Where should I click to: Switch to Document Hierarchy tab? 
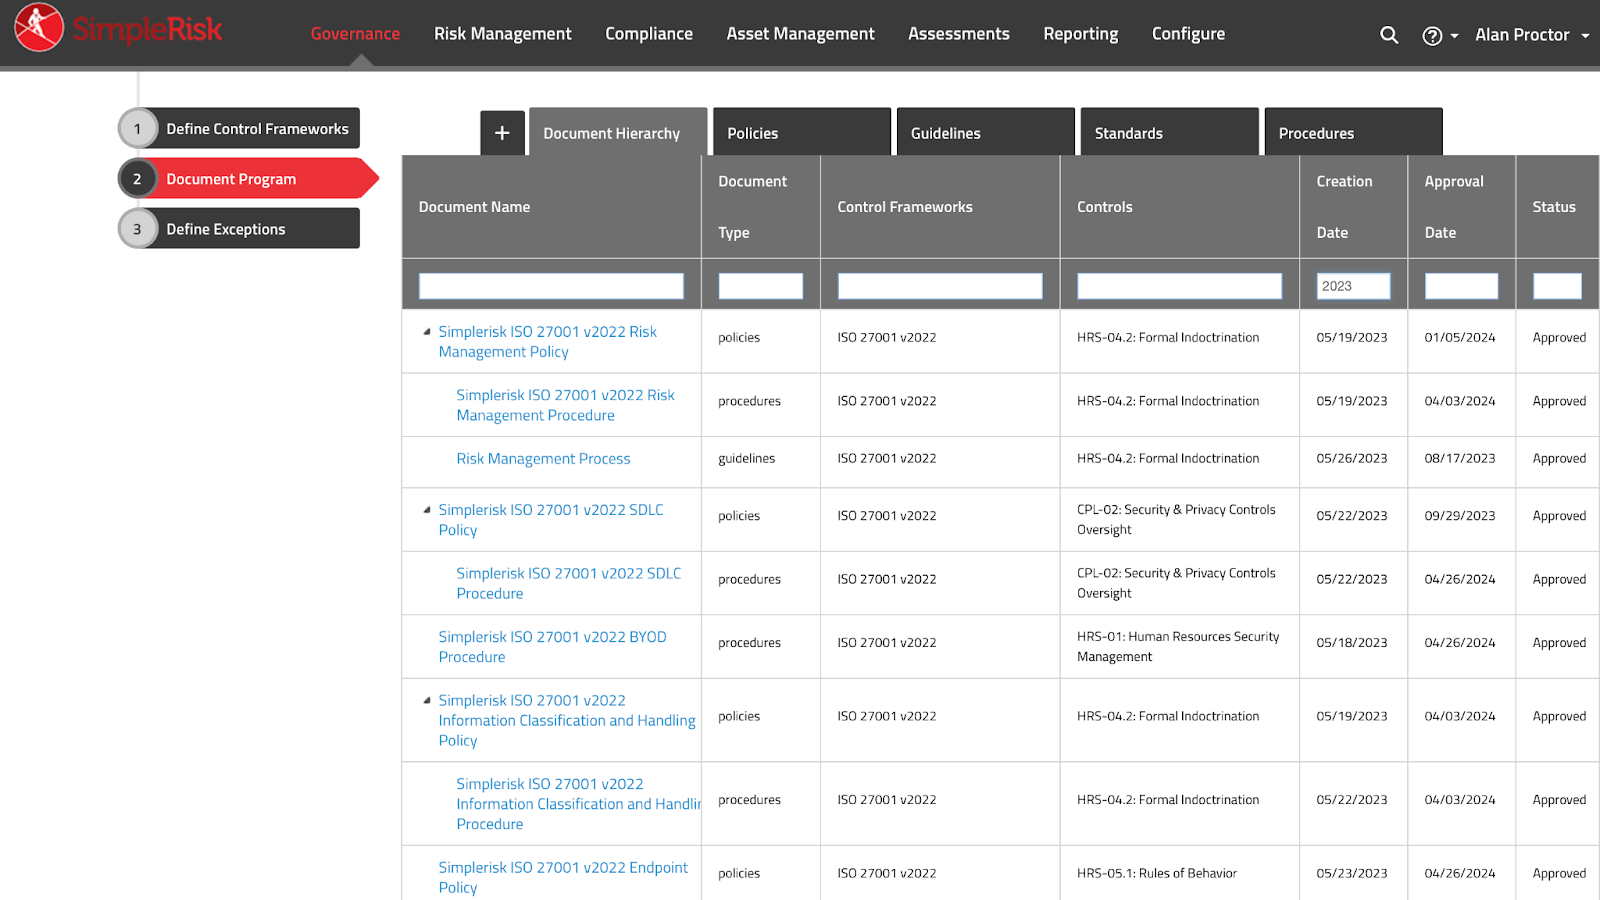coord(618,133)
